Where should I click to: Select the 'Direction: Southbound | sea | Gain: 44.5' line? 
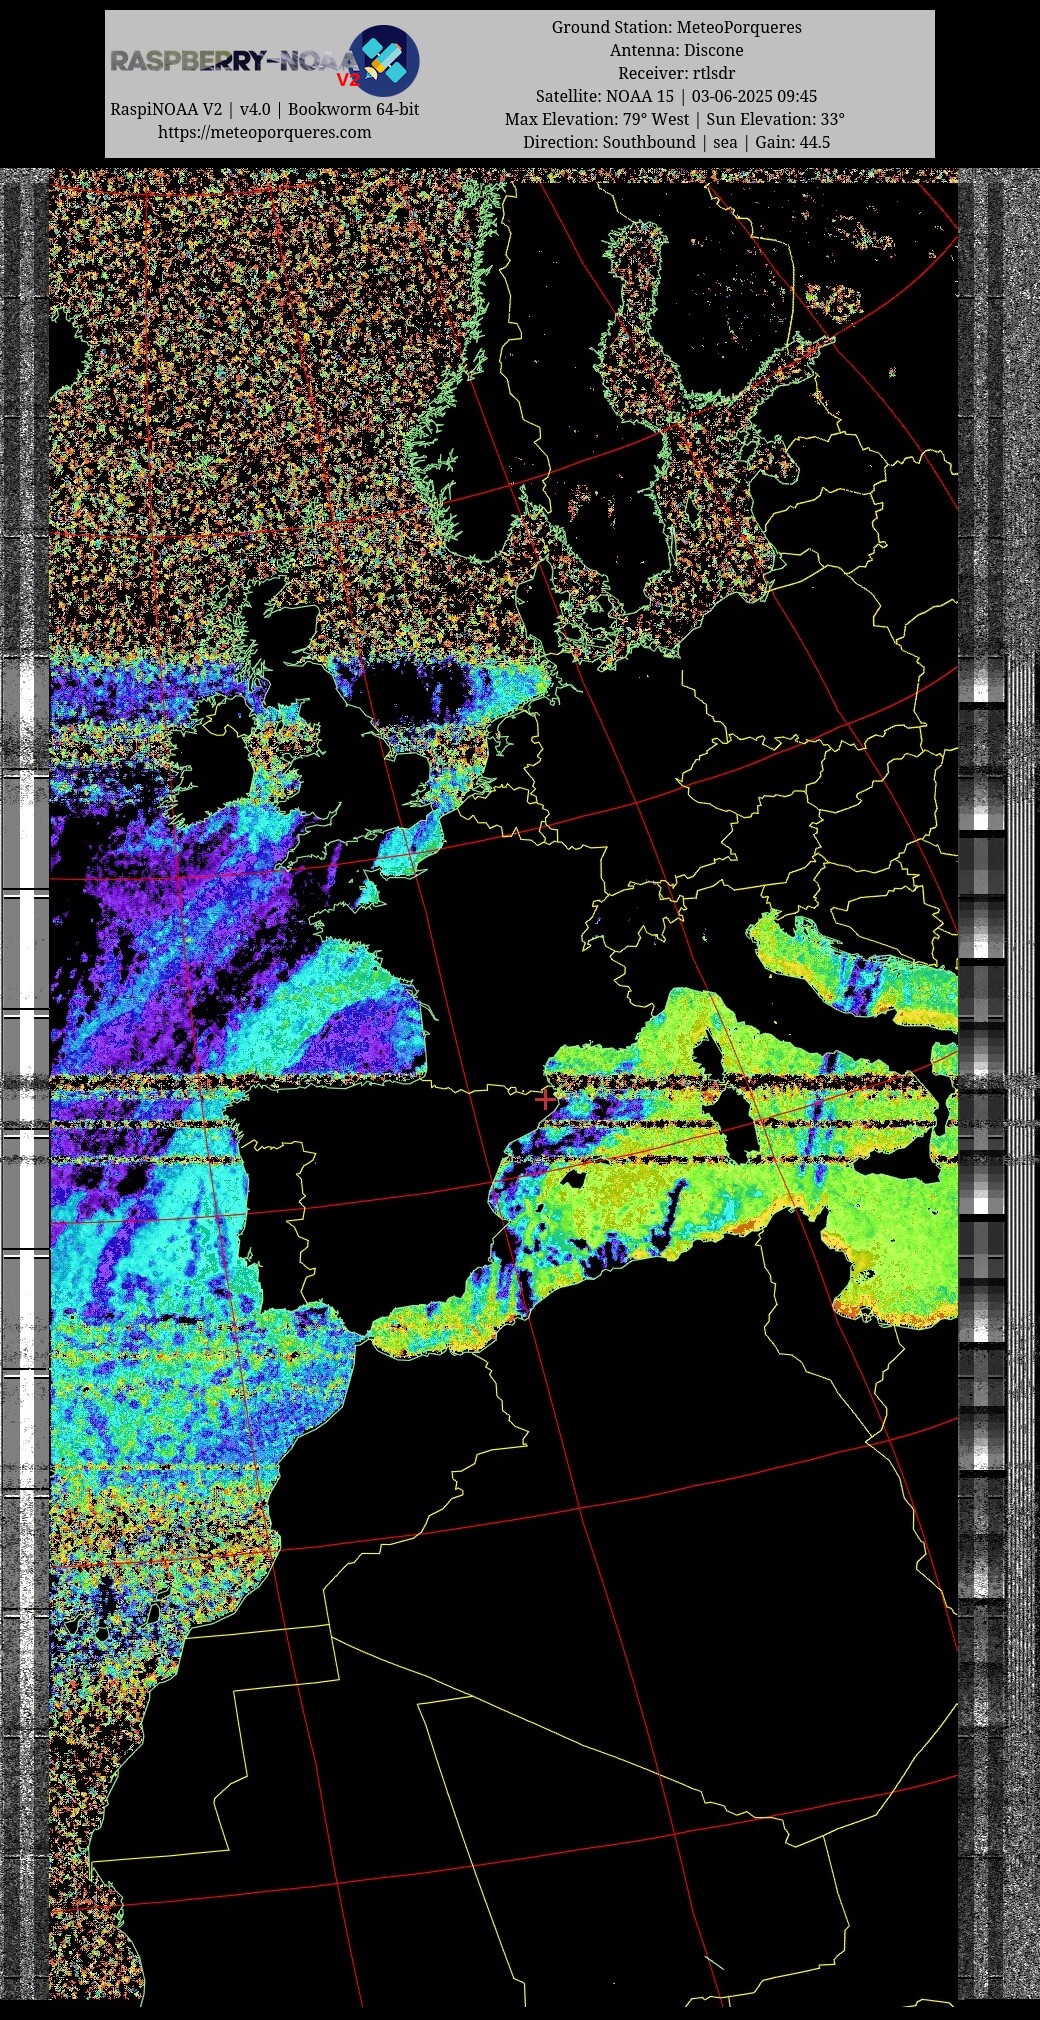pyautogui.click(x=676, y=142)
